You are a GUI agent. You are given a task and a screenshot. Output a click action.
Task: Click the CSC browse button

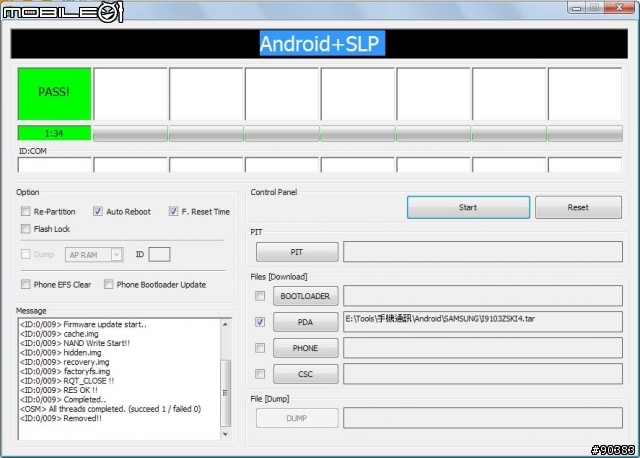(x=306, y=374)
